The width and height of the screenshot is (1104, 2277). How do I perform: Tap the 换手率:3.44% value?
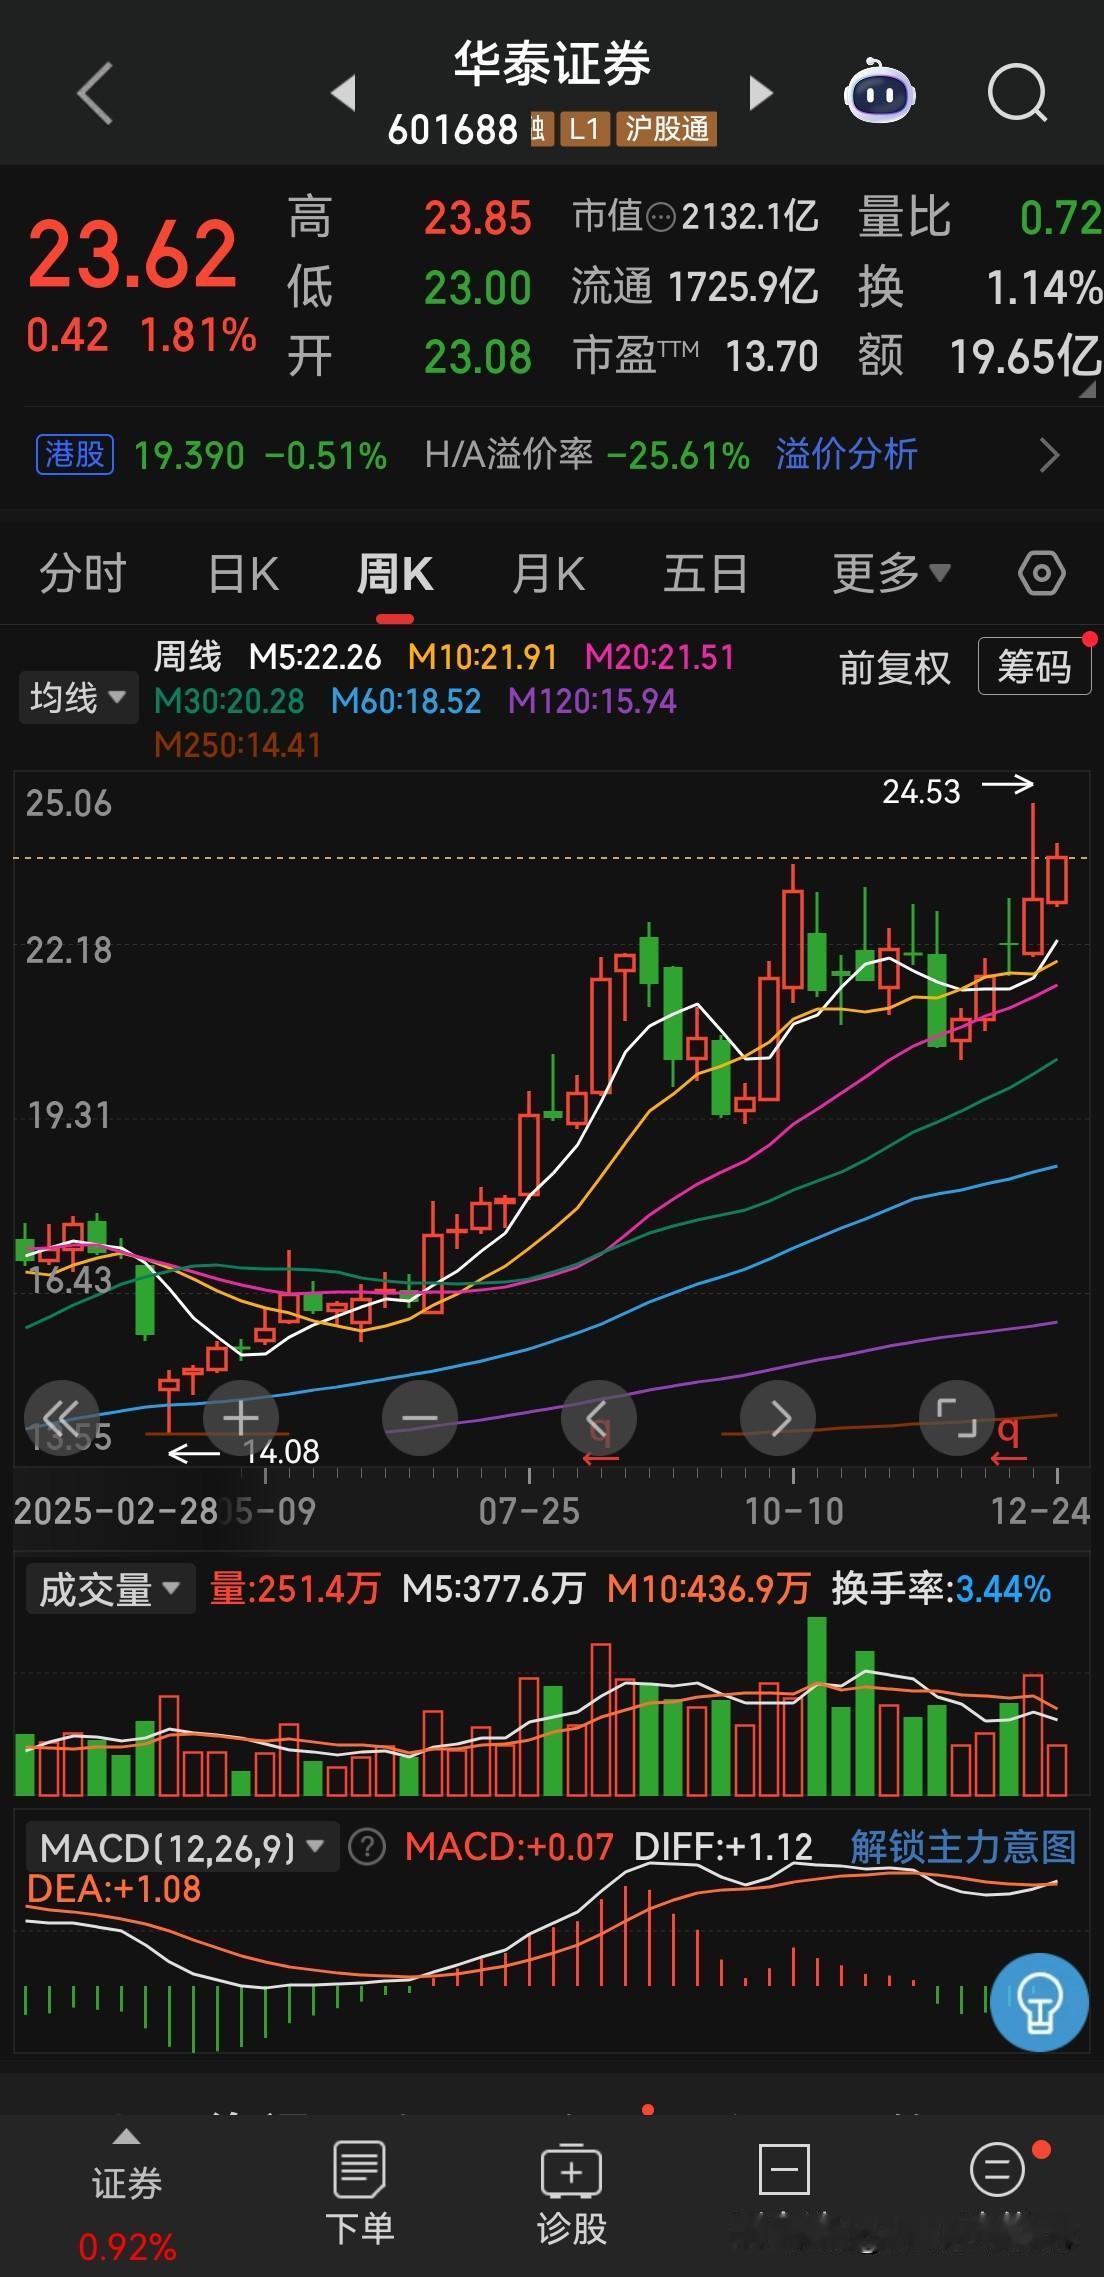click(941, 1589)
